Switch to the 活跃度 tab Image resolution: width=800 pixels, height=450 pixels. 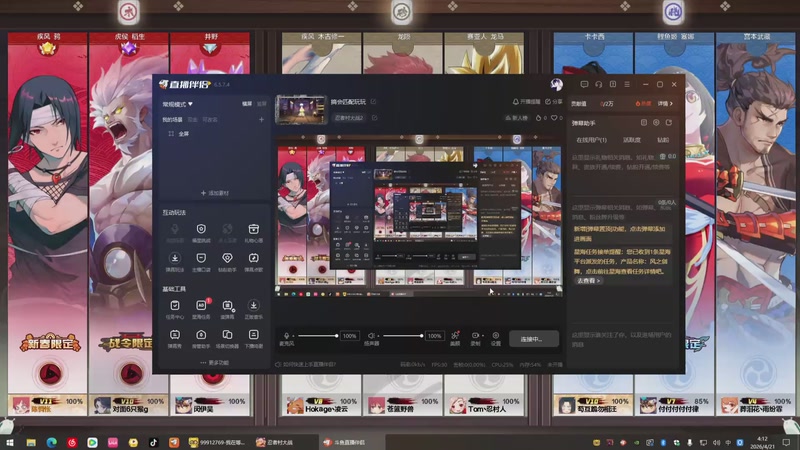click(x=632, y=140)
